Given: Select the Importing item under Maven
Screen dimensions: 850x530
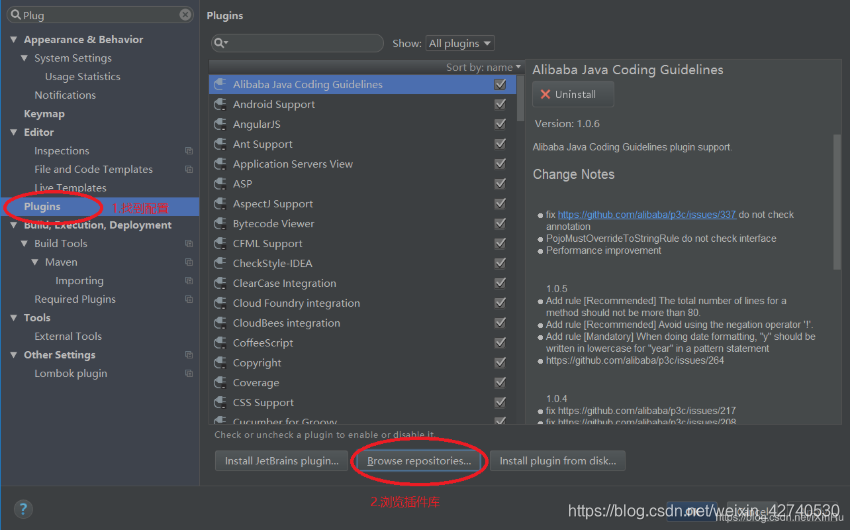Looking at the screenshot, I should tap(79, 281).
